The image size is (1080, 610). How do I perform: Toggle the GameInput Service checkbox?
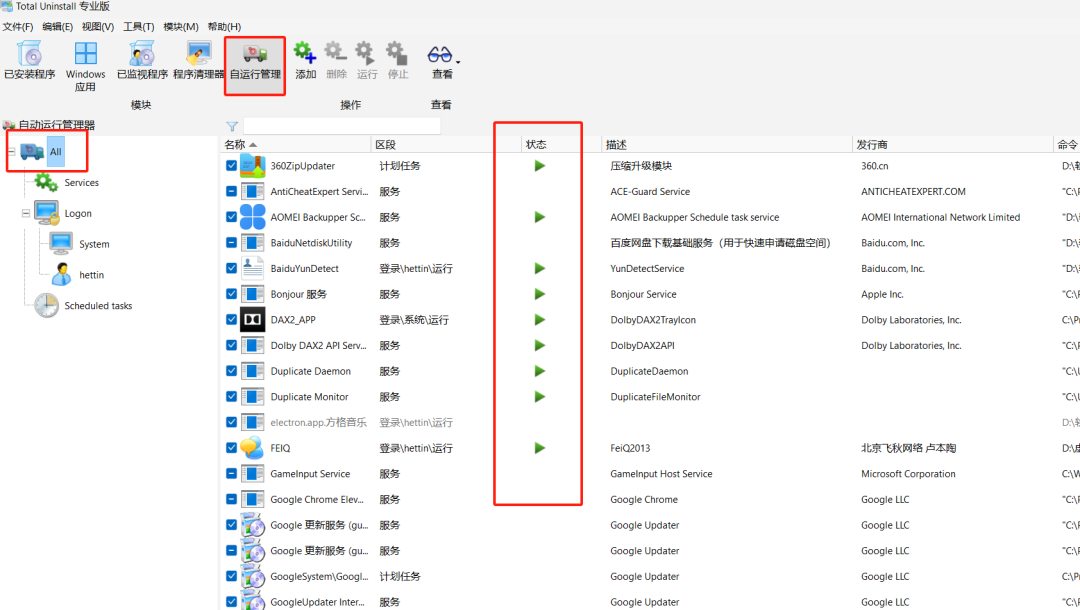(231, 474)
